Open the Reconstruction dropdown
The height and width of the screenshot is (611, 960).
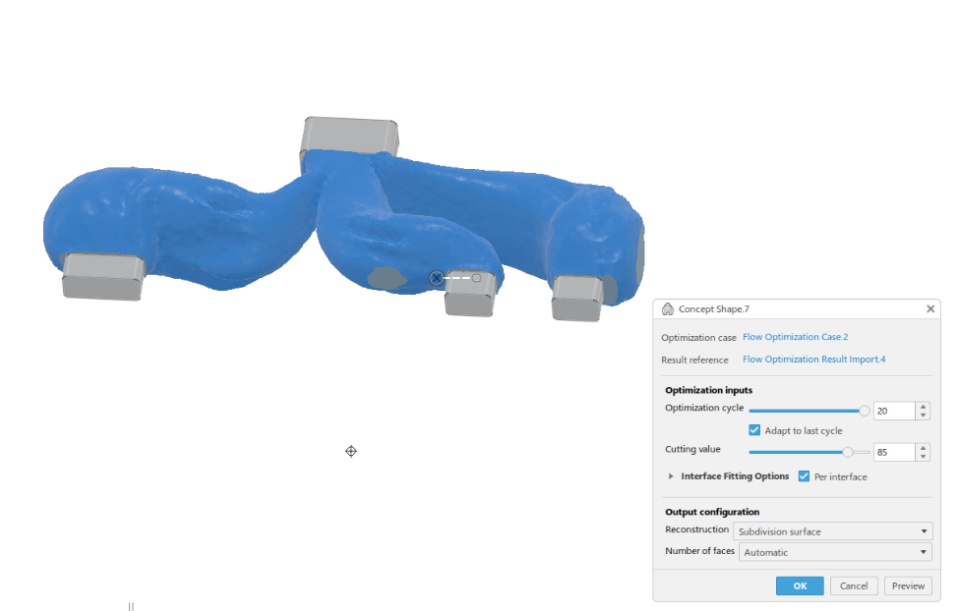click(833, 531)
